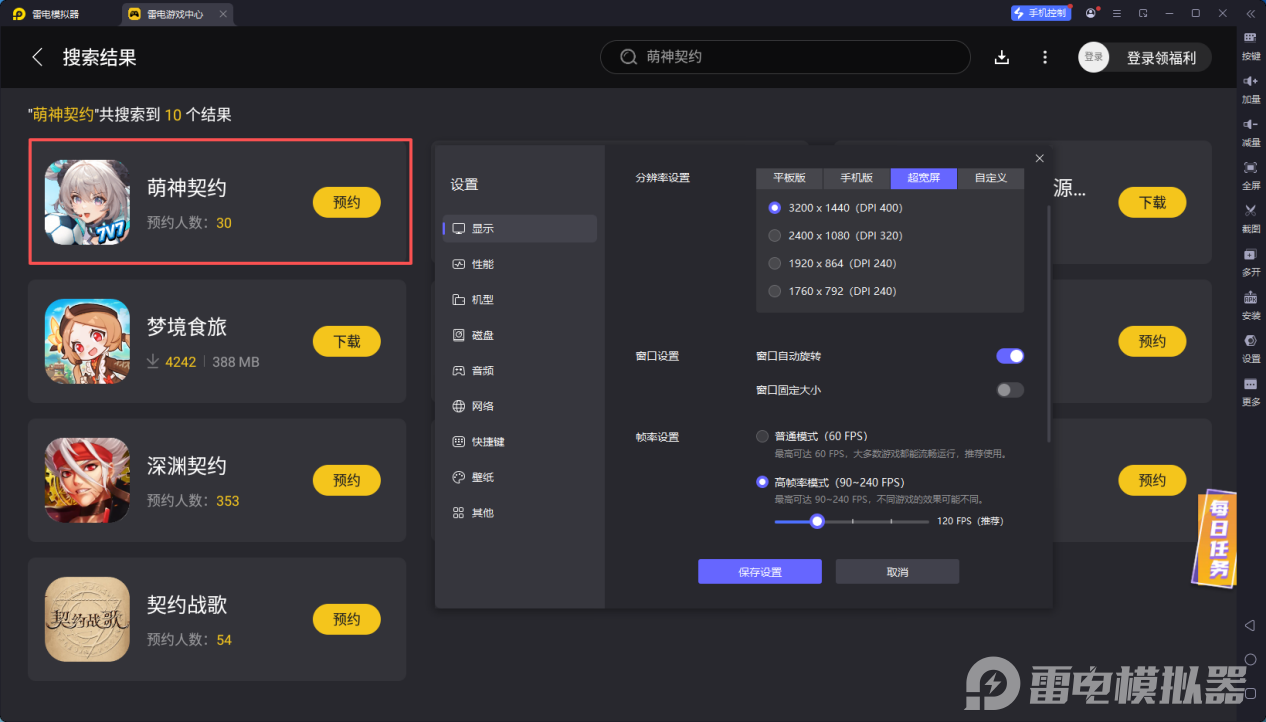Close the 设置 dialog with the X
Image resolution: width=1266 pixels, height=722 pixels.
[x=1039, y=158]
